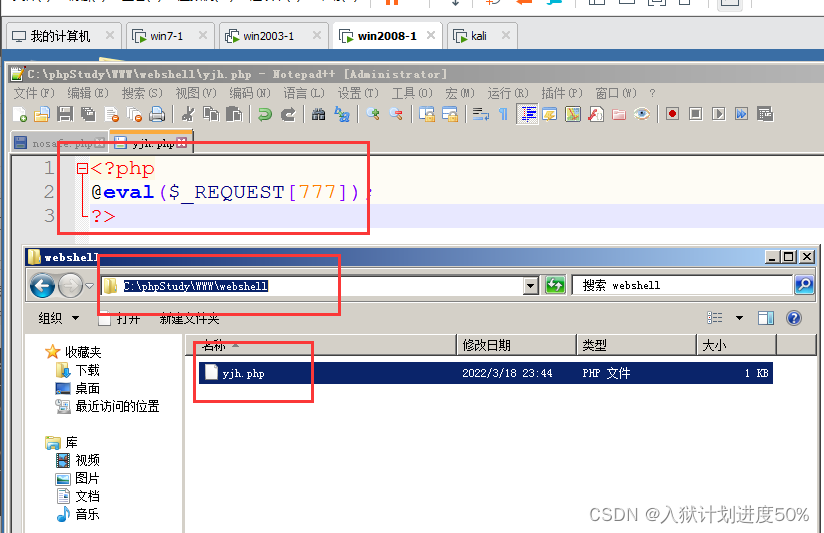Screen dimensions: 824x533
Task: Play back the recorded macro
Action: pyautogui.click(x=718, y=114)
